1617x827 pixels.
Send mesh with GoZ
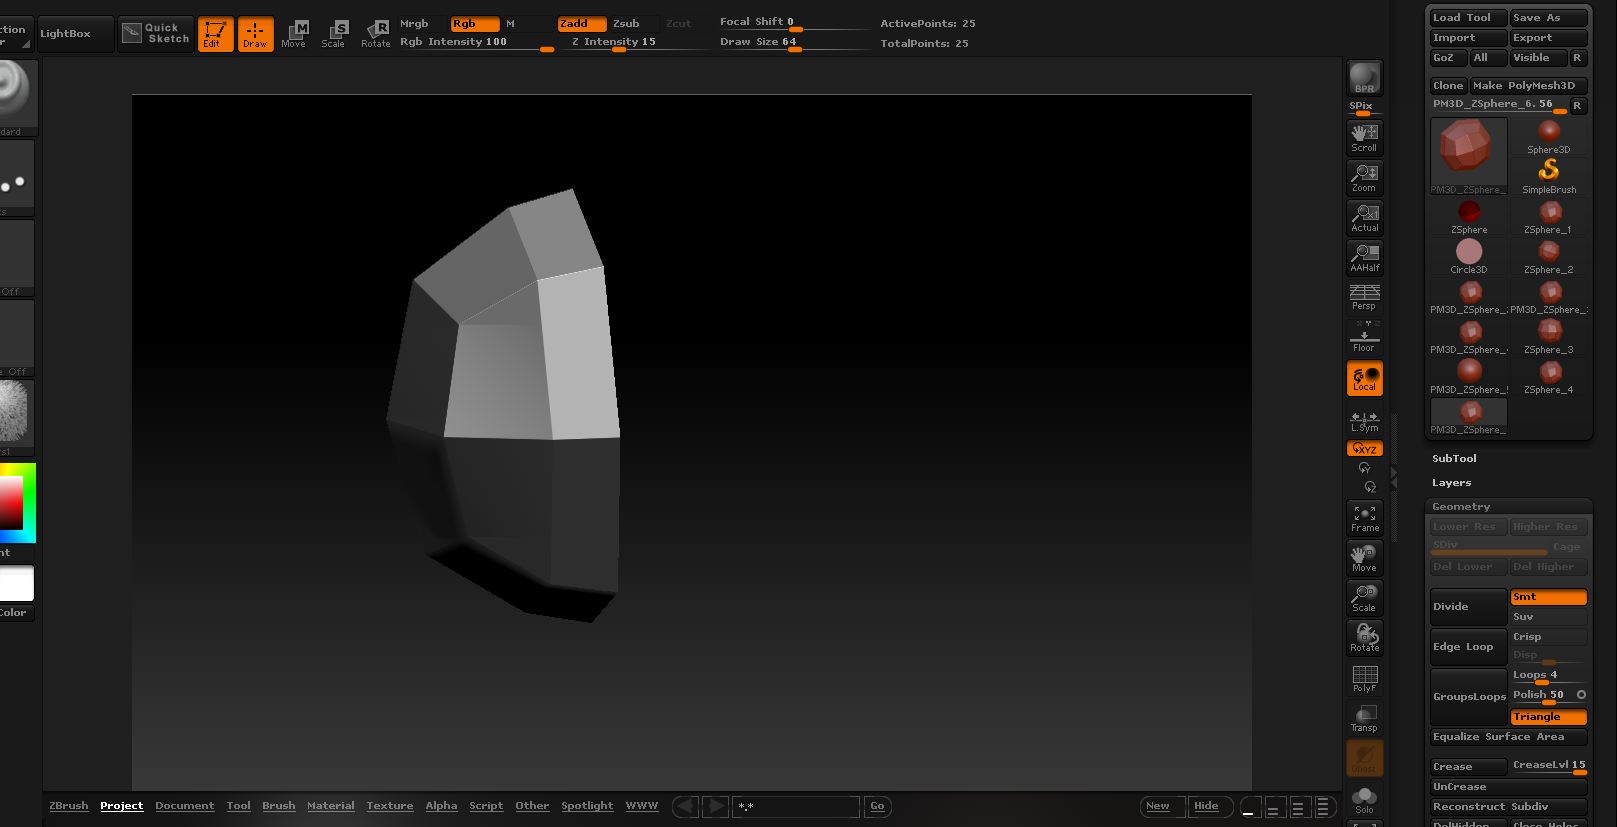pyautogui.click(x=1449, y=58)
